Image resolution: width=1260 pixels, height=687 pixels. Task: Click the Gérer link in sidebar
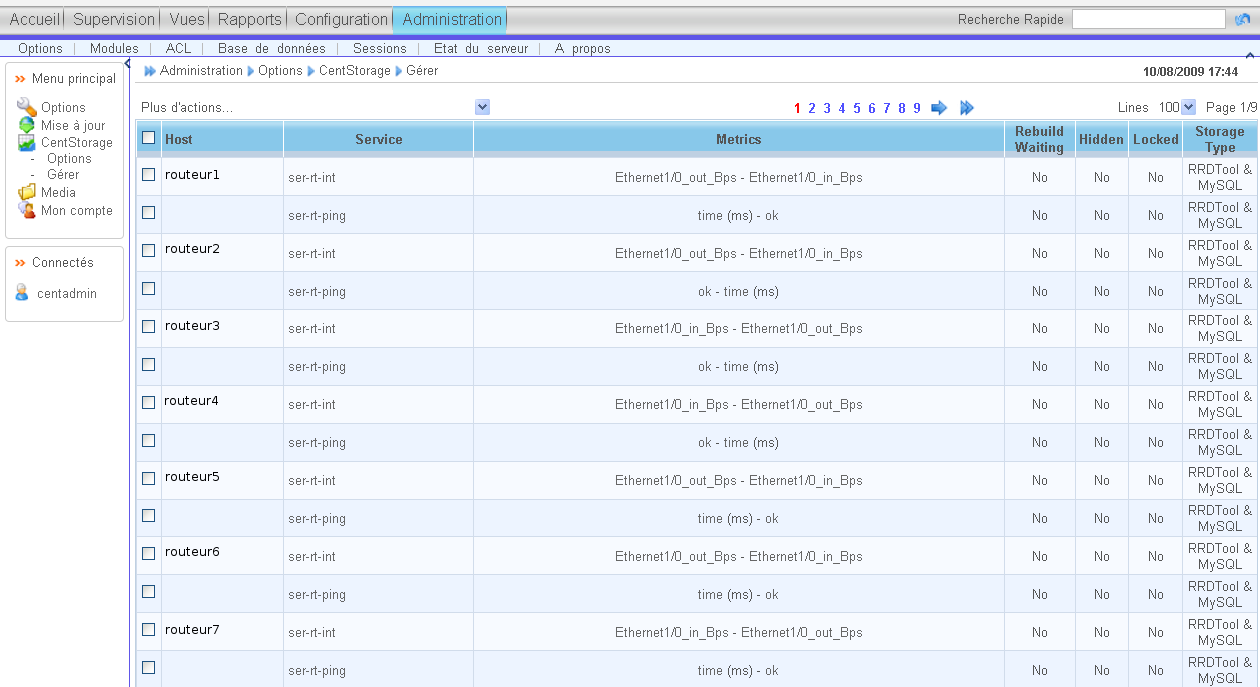tap(63, 175)
